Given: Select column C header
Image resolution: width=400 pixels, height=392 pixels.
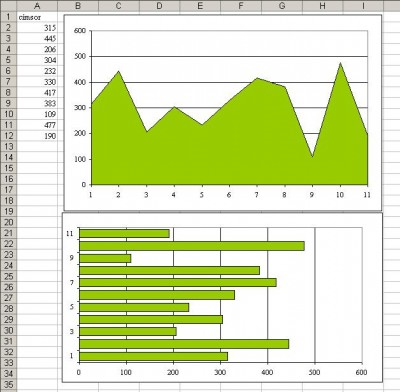Looking at the screenshot, I should coord(119,6).
